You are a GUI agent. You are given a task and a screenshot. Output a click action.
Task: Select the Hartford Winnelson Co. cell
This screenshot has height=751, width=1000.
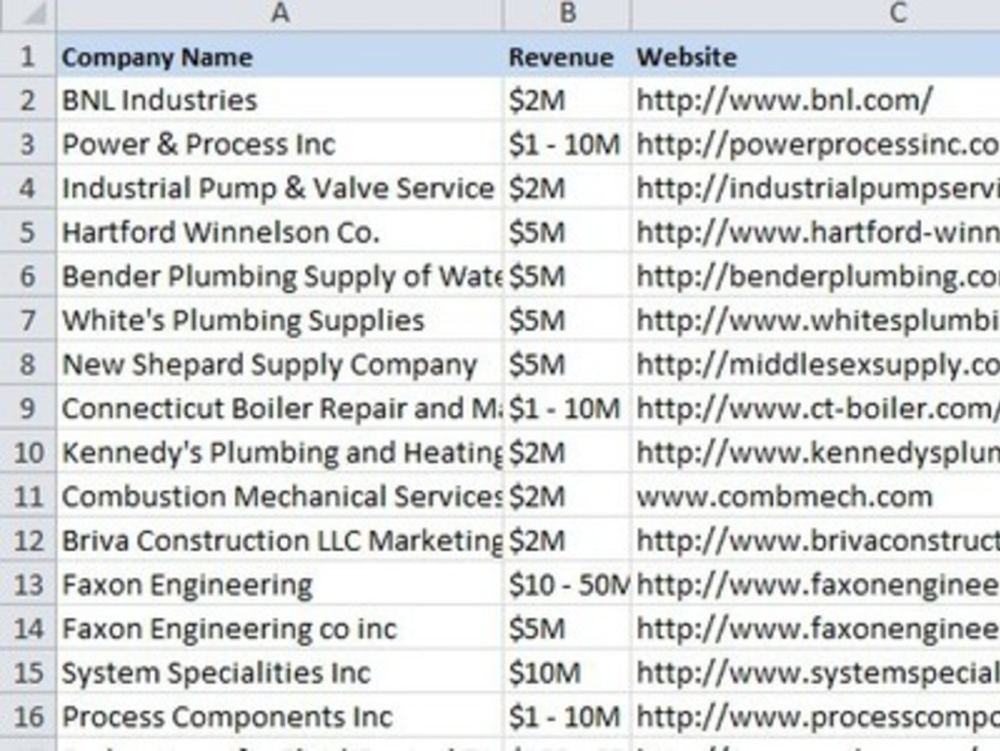280,232
